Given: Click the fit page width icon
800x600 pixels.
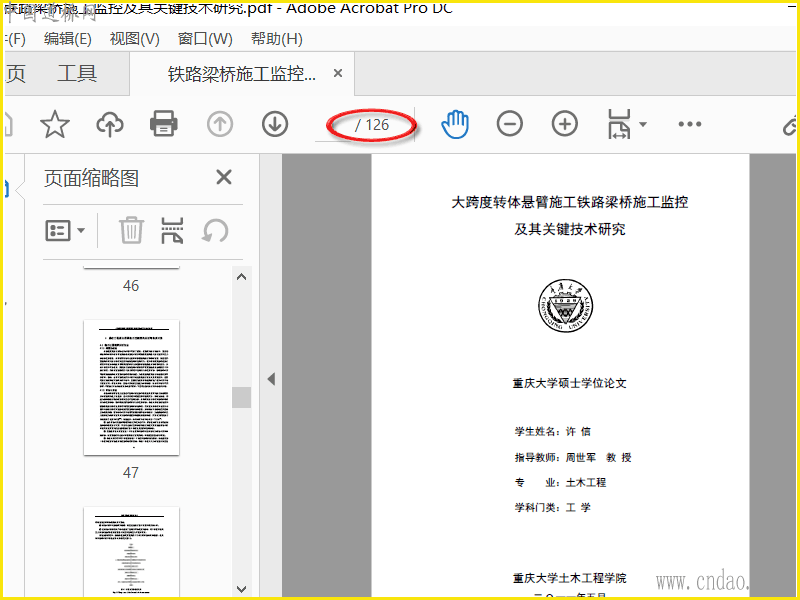Looking at the screenshot, I should tap(619, 124).
